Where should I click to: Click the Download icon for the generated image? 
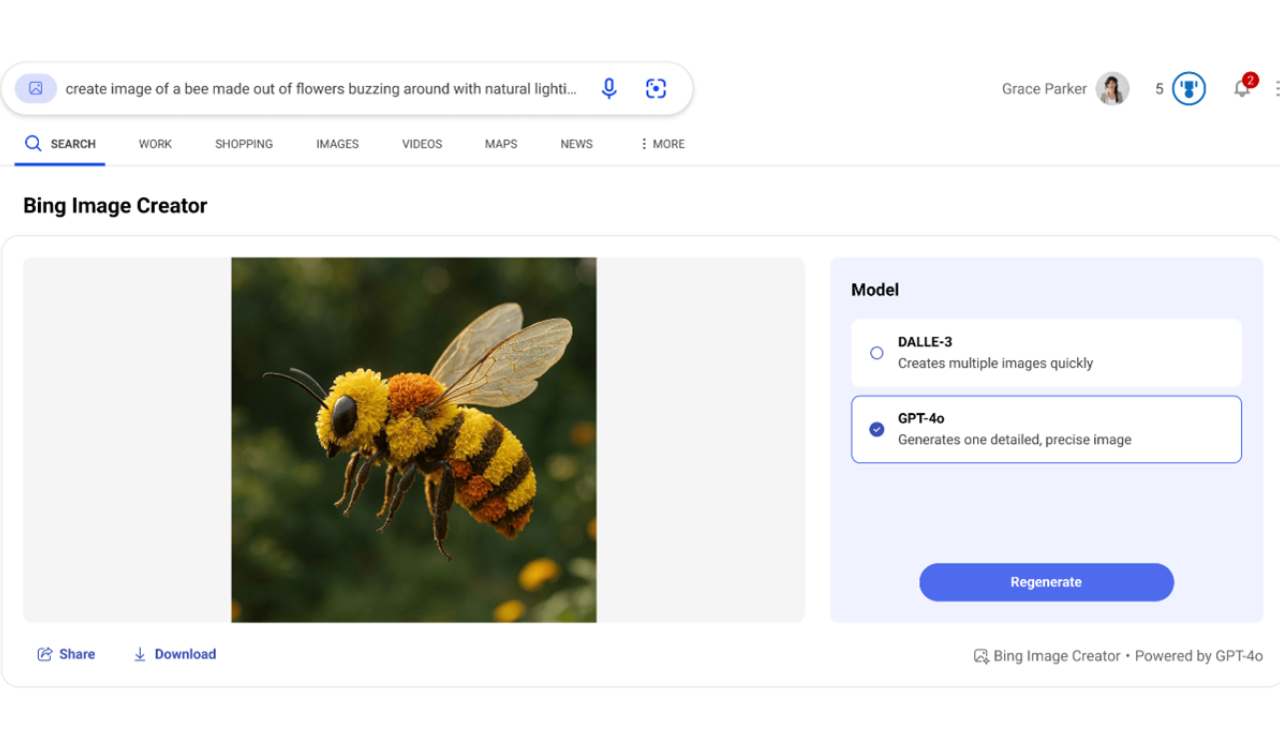click(x=139, y=653)
